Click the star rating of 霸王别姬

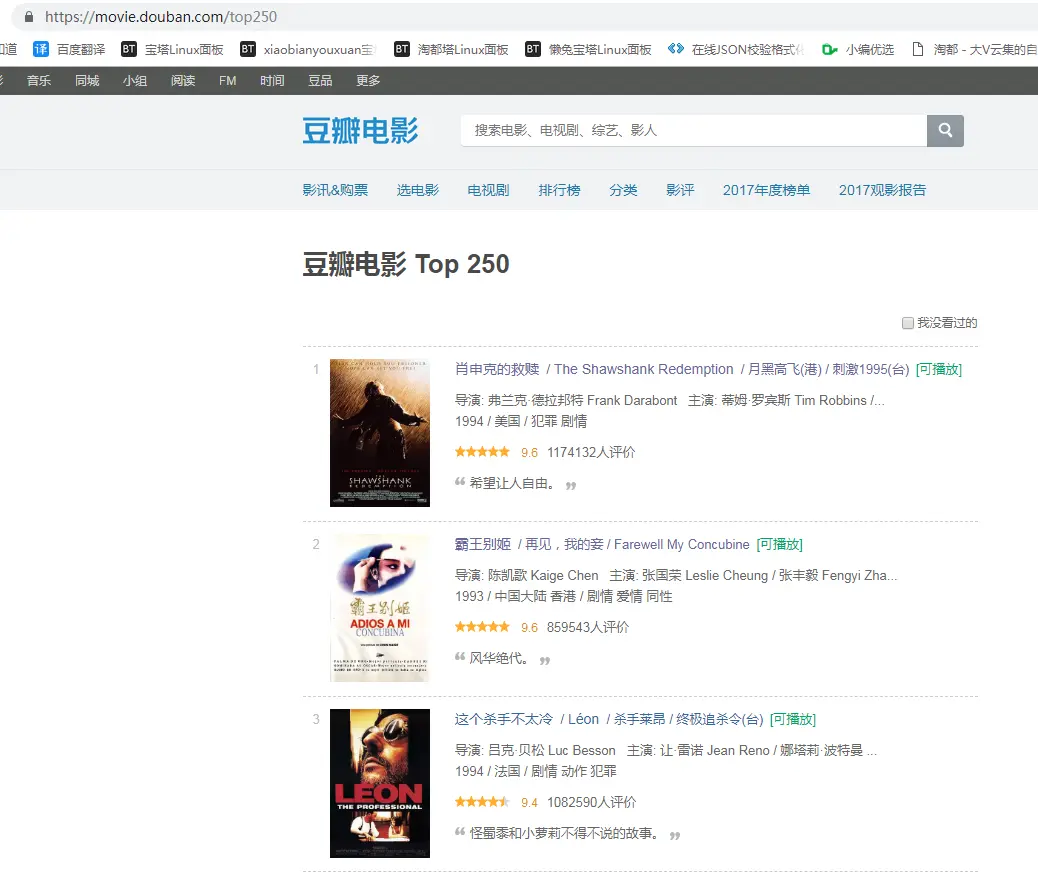(x=482, y=627)
